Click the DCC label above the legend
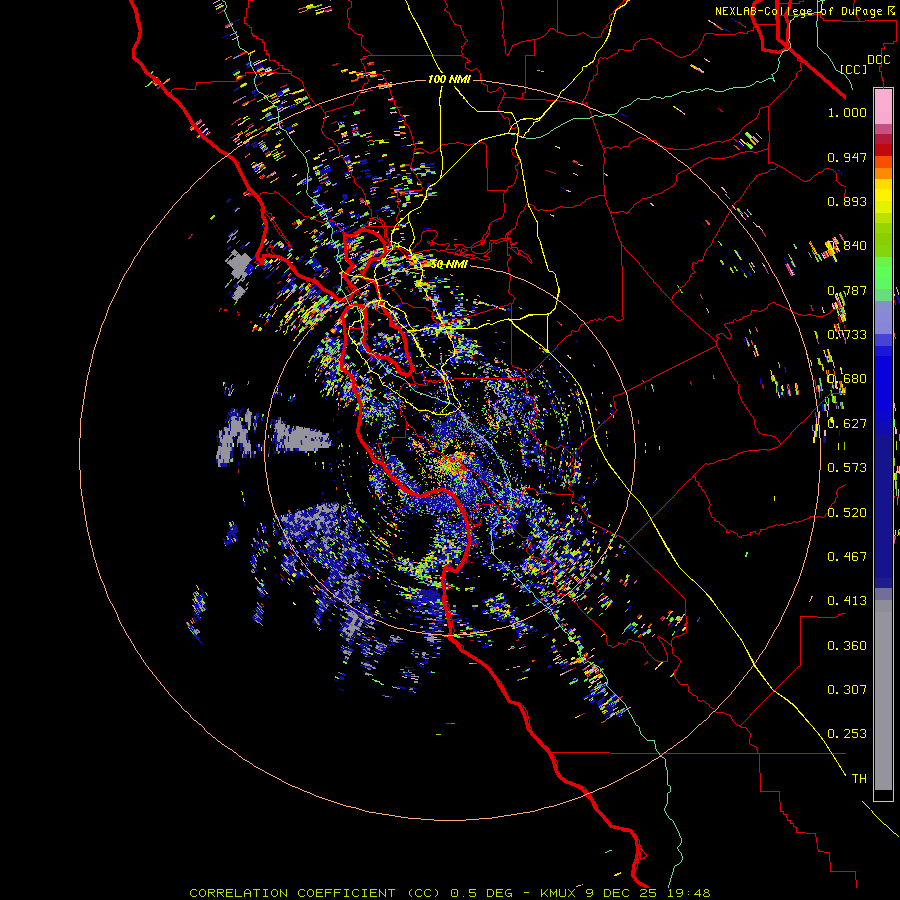The height and width of the screenshot is (900, 900). coord(878,60)
